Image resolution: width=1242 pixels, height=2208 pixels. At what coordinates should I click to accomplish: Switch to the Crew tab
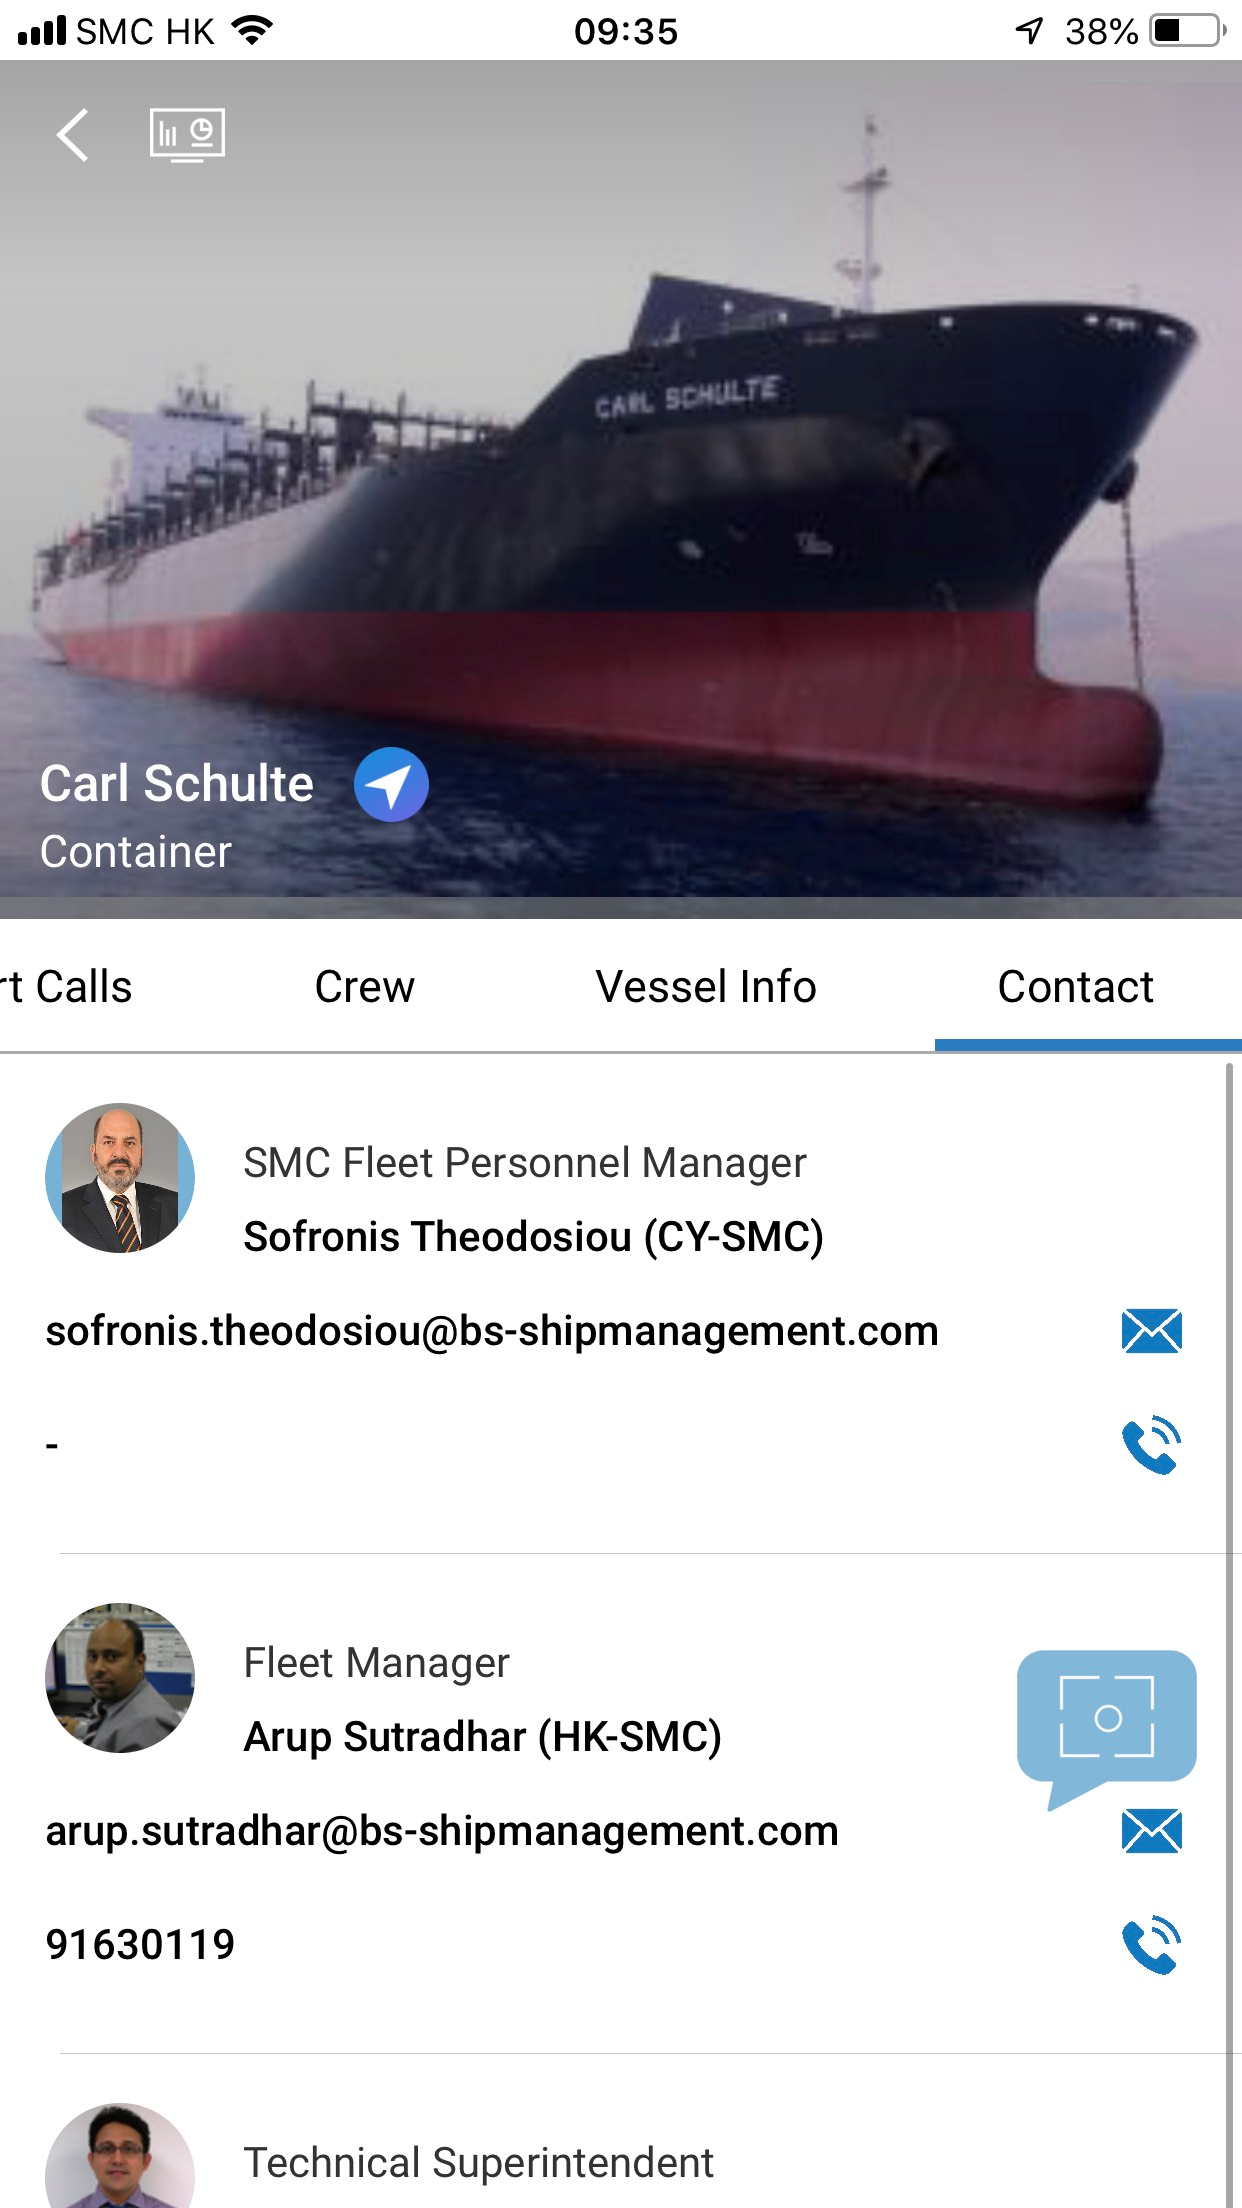[364, 987]
